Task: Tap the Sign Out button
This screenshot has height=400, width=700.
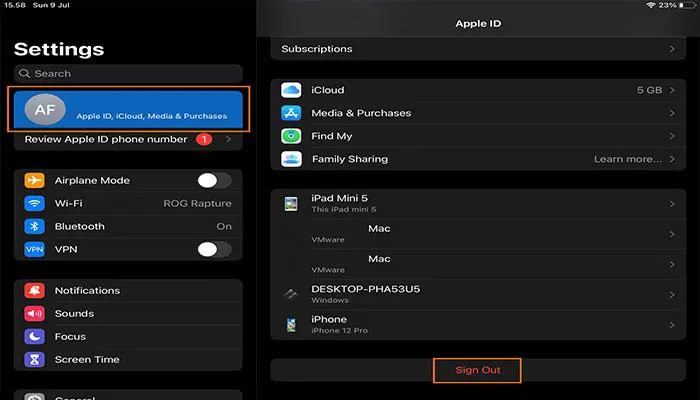Action: coord(478,370)
